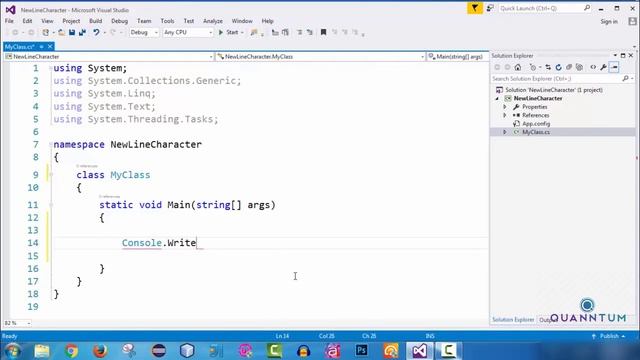640x360 pixels.
Task: Click Sync with Active Document icon
Action: (548, 67)
